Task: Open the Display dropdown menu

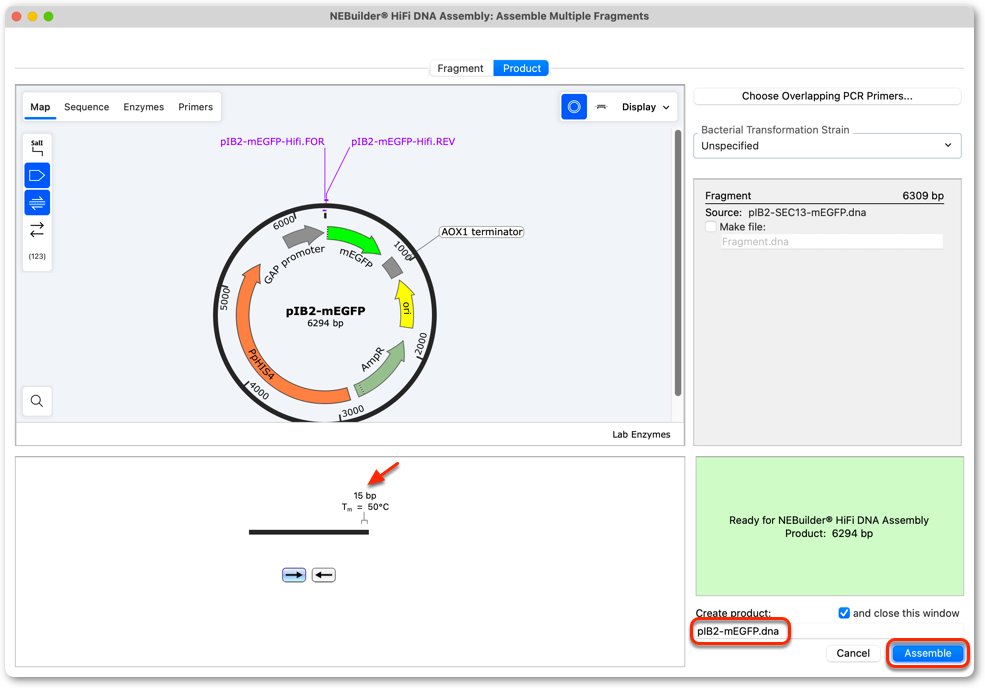Action: pyautogui.click(x=645, y=107)
